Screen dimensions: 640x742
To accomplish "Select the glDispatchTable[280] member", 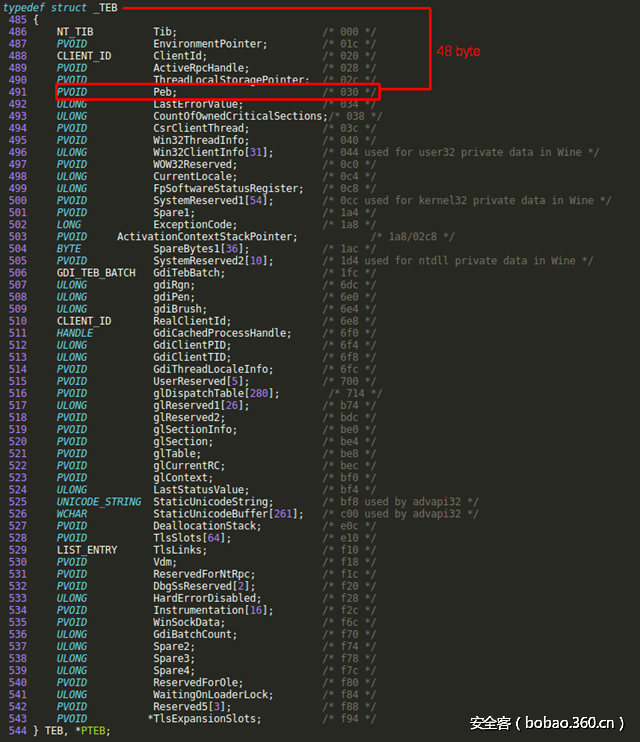I will [209, 393].
